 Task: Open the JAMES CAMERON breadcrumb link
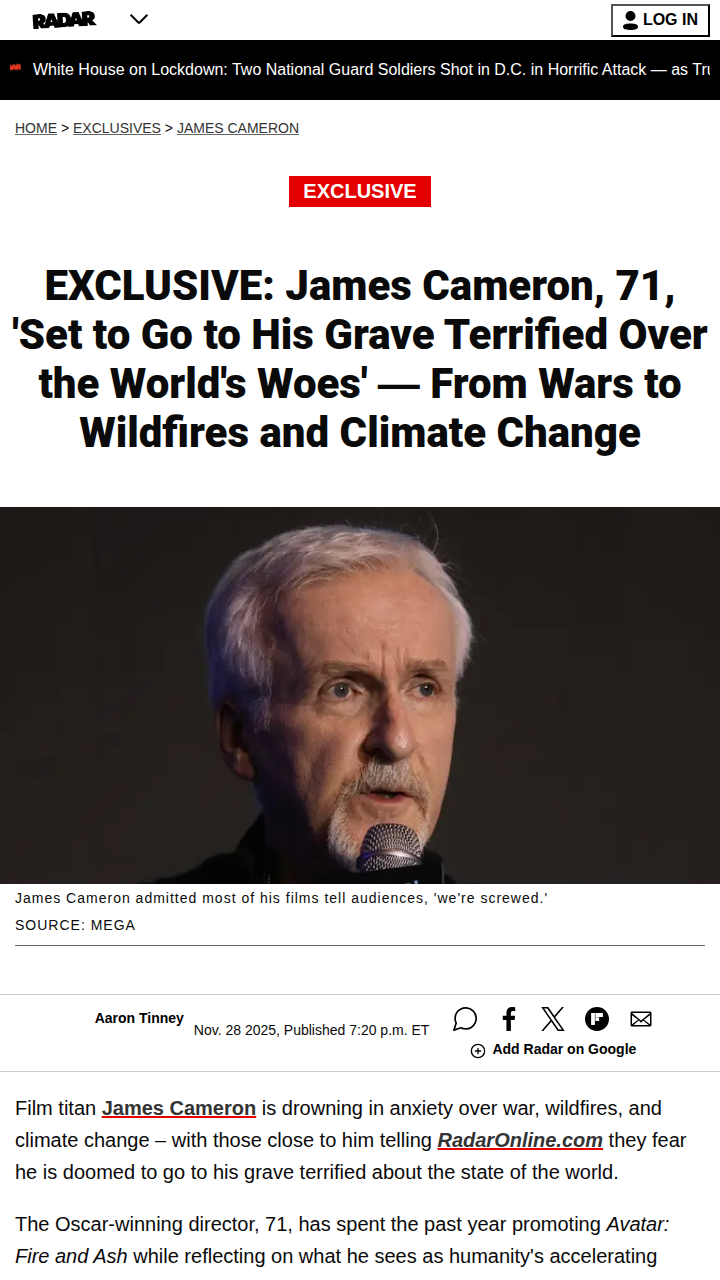(238, 128)
